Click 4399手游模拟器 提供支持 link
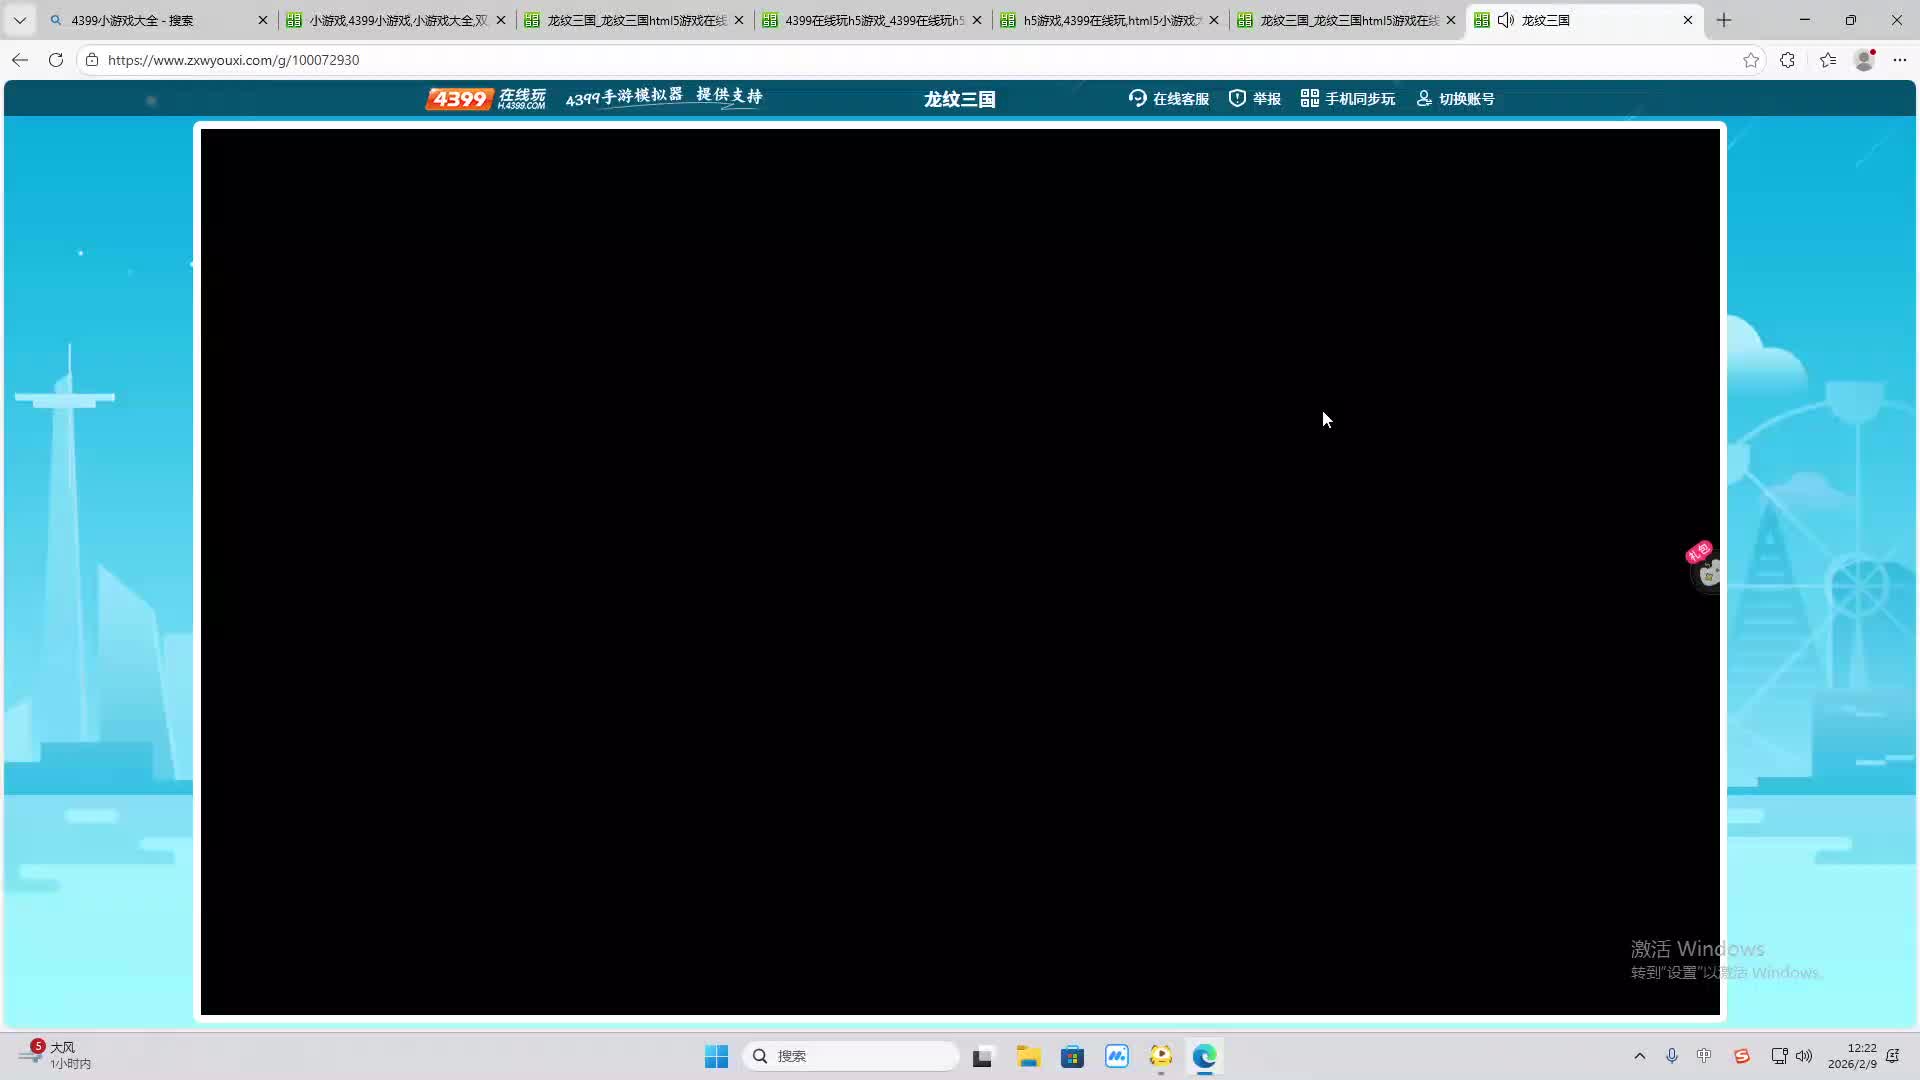1920x1080 pixels. click(x=664, y=97)
